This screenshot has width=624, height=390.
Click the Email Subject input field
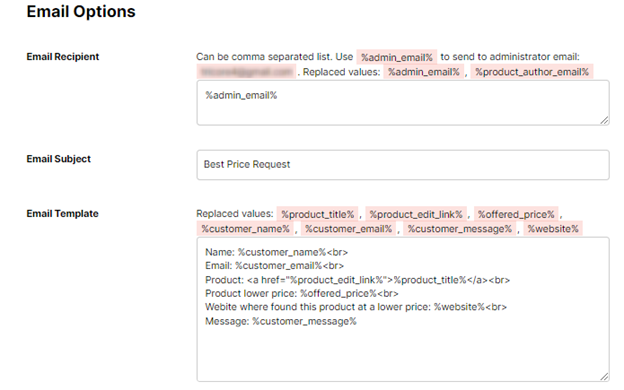(x=403, y=165)
